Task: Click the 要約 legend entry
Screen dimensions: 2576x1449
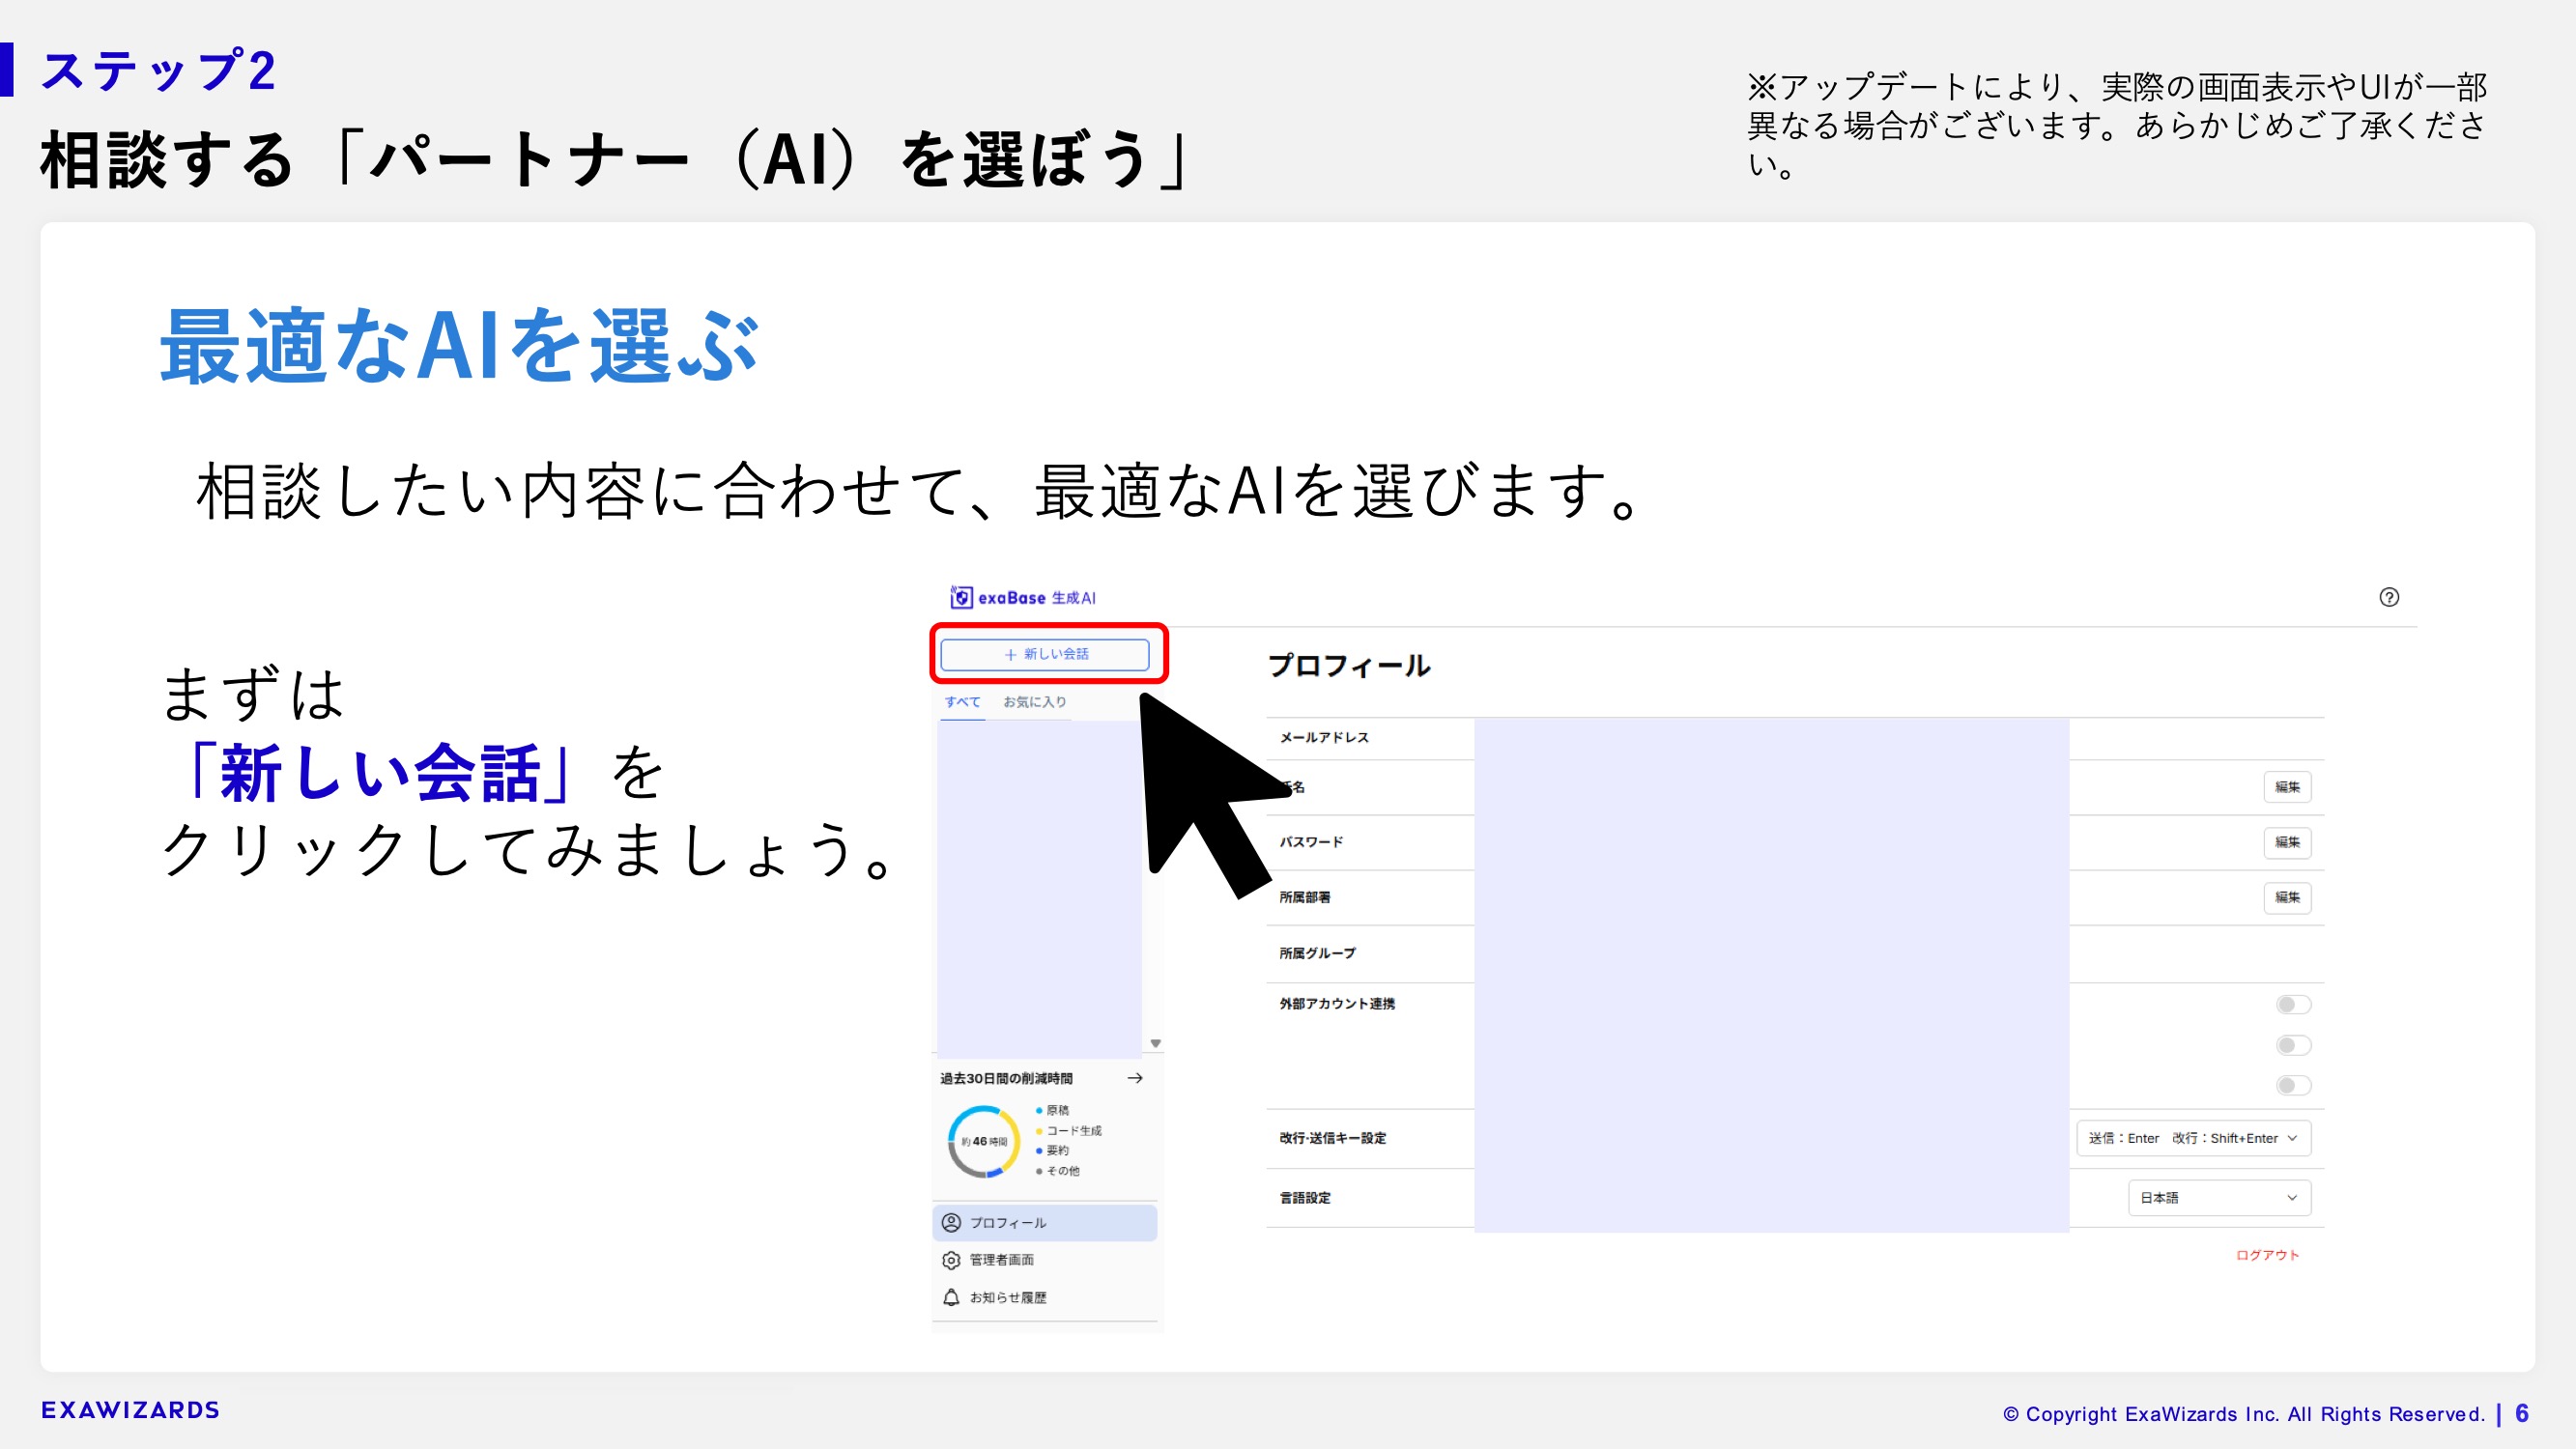Action: click(1053, 1150)
